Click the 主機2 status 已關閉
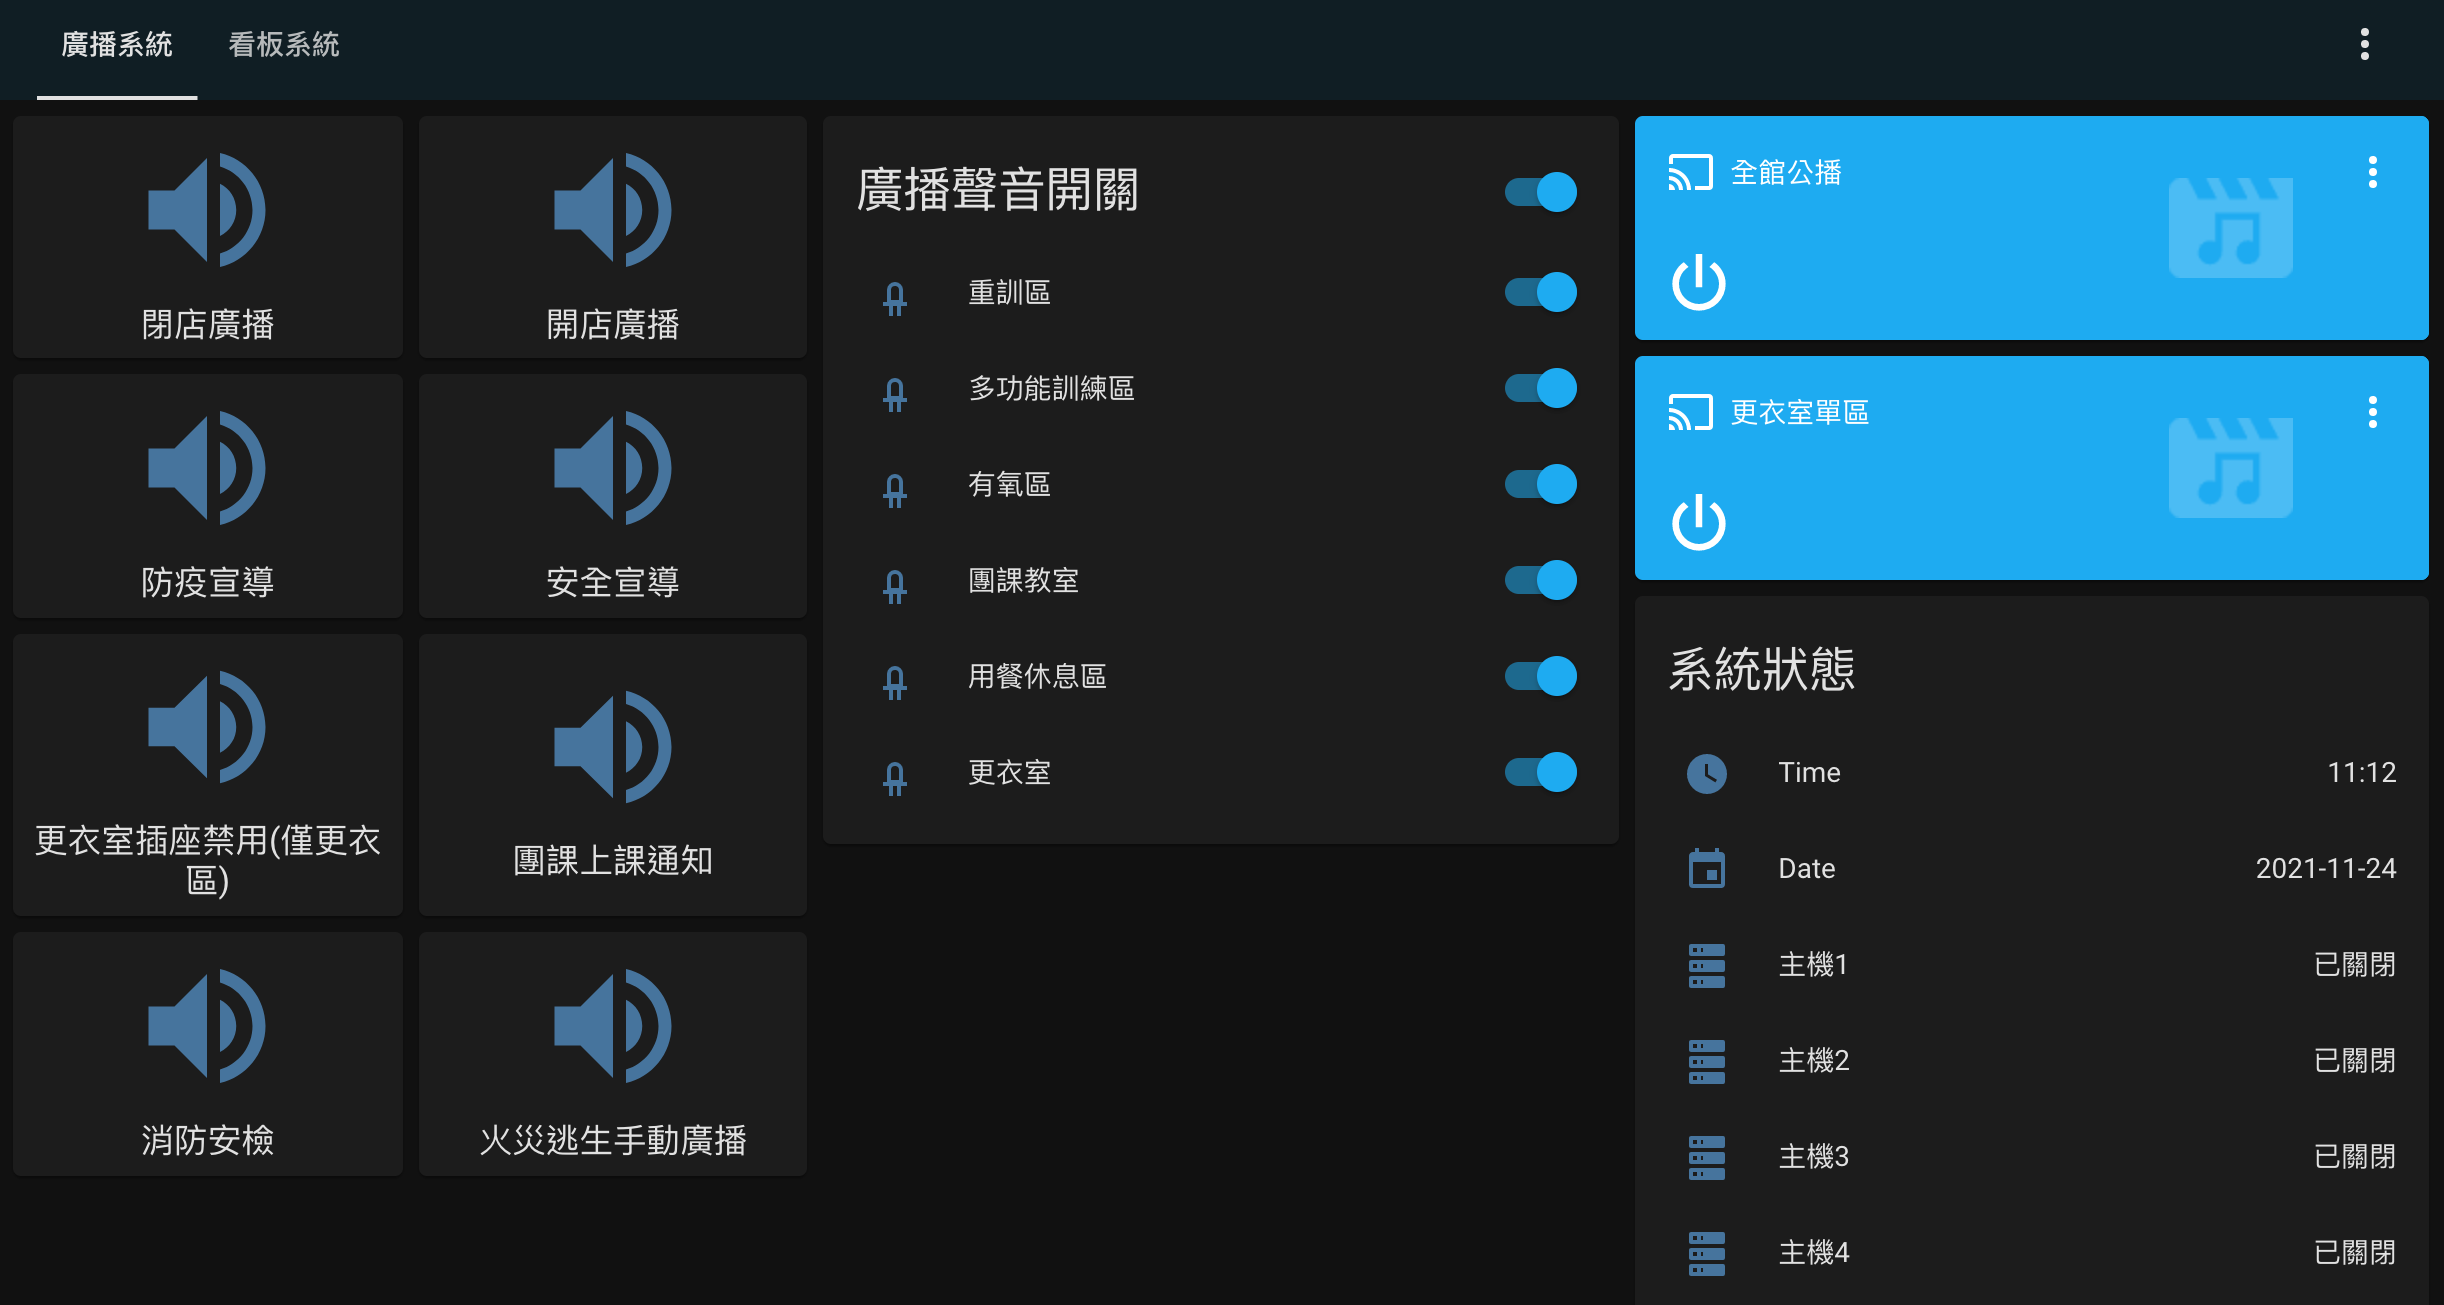2444x1305 pixels. tap(2355, 1061)
